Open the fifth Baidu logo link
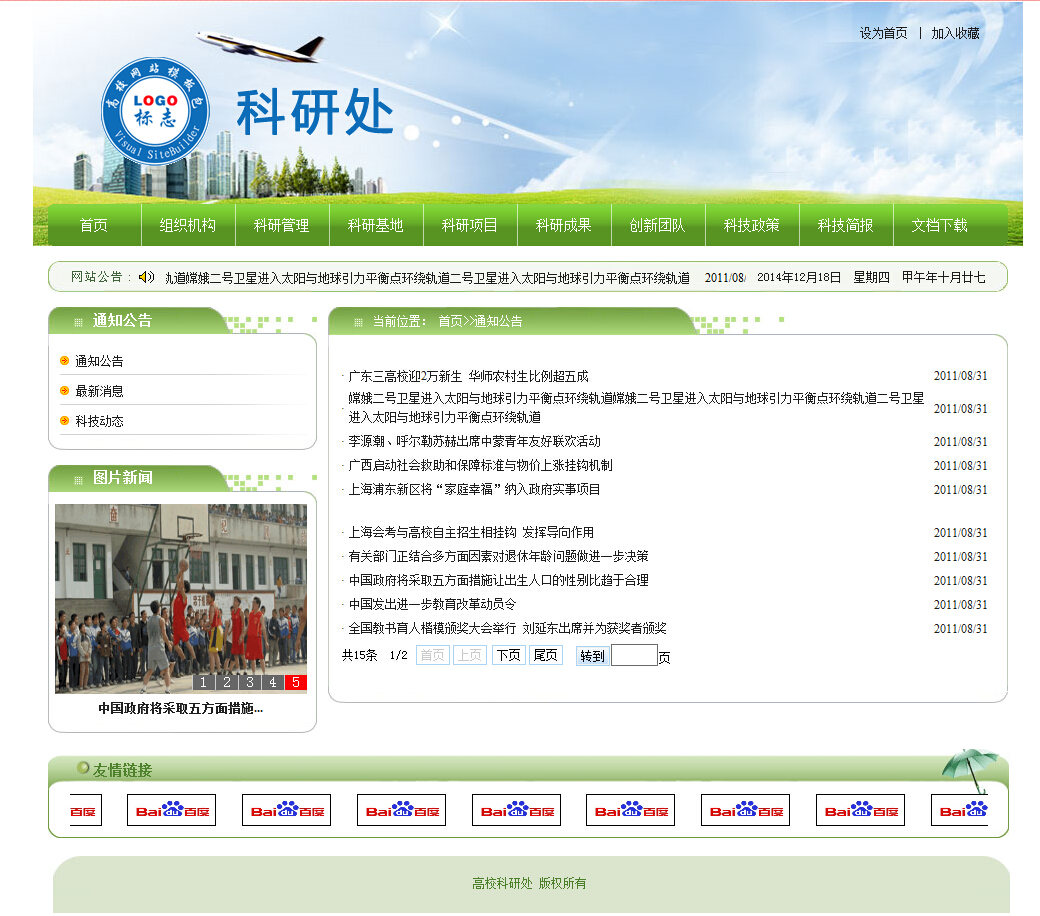 click(516, 810)
